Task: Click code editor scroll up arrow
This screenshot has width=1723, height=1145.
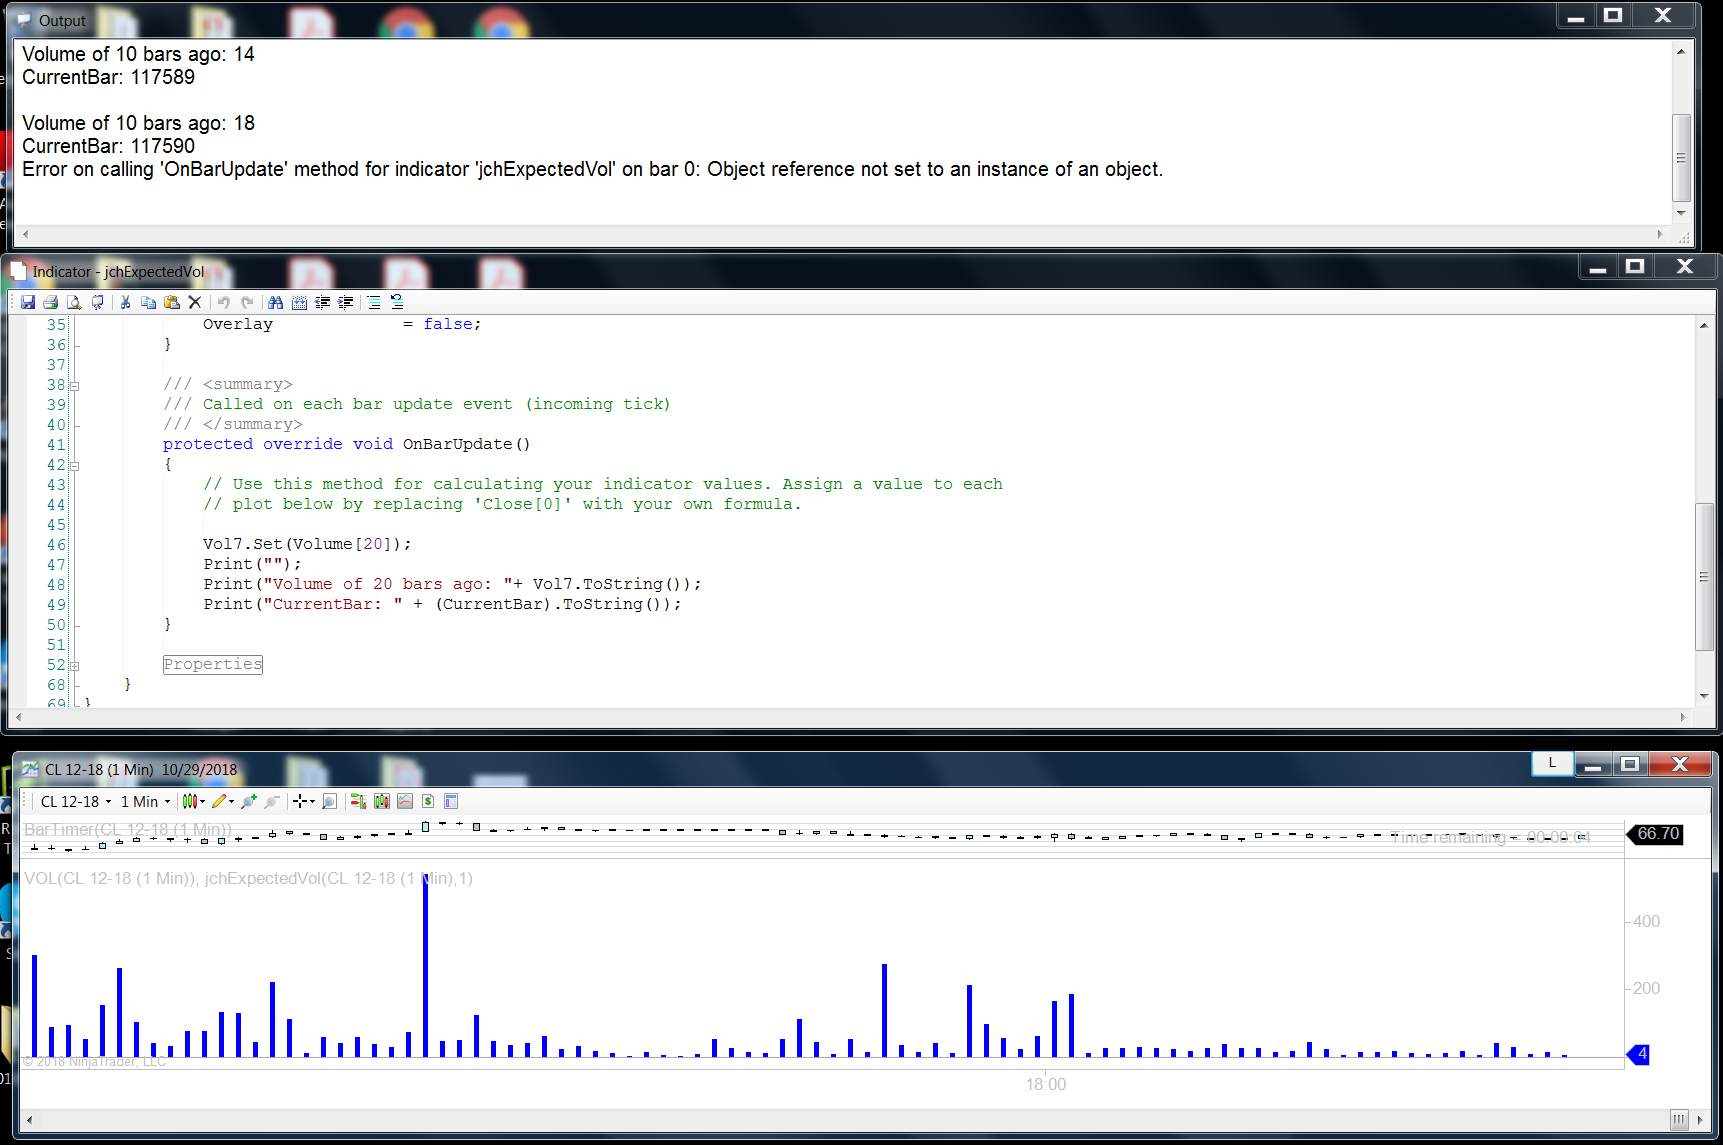Action: coord(1704,325)
